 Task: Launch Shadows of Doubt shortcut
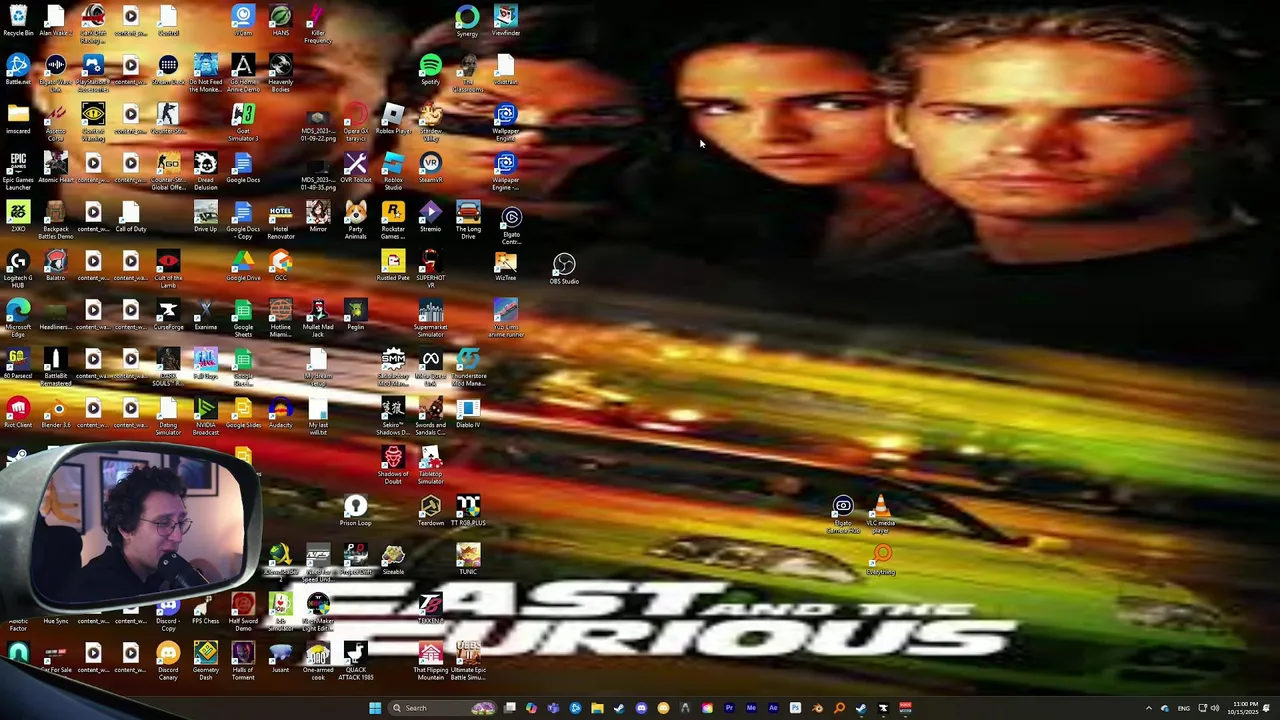tap(393, 464)
